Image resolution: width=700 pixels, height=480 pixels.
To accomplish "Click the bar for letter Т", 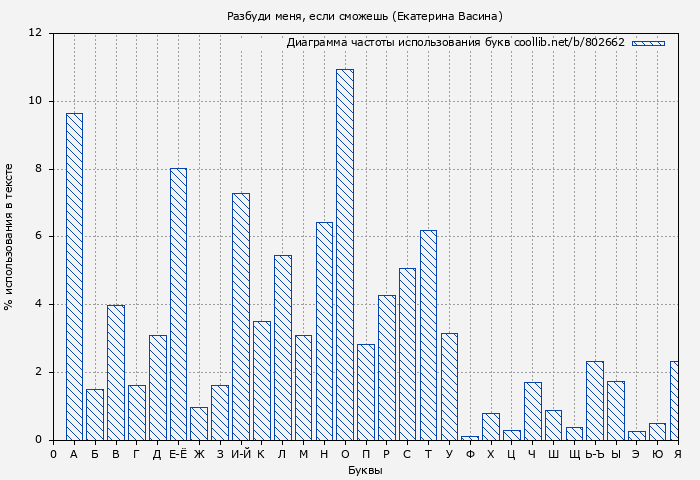I will coord(428,335).
